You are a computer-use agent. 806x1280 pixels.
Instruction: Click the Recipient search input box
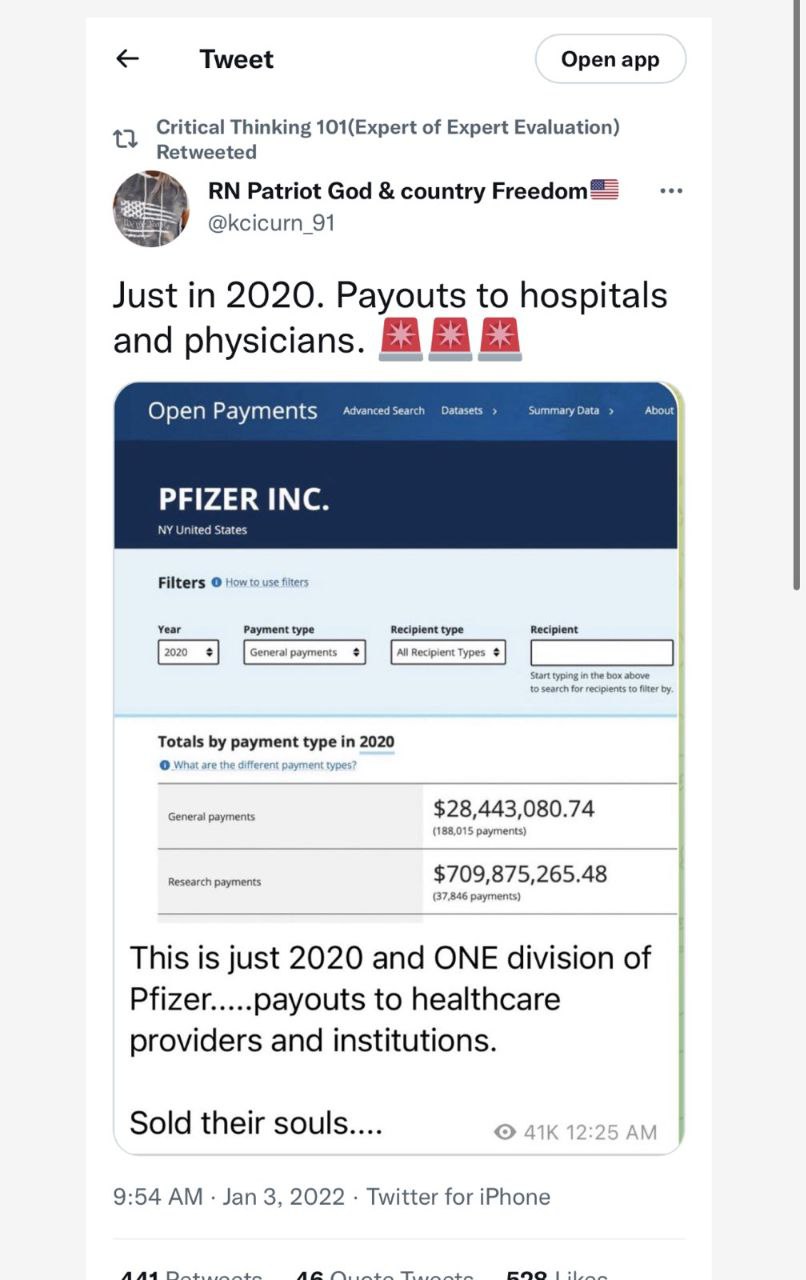point(602,653)
